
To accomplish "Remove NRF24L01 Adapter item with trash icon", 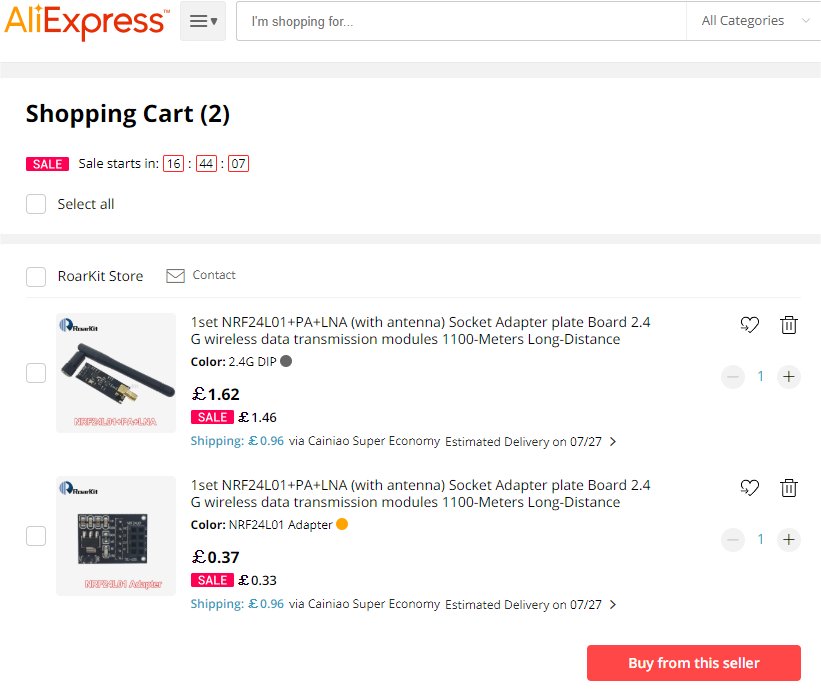I will 789,487.
